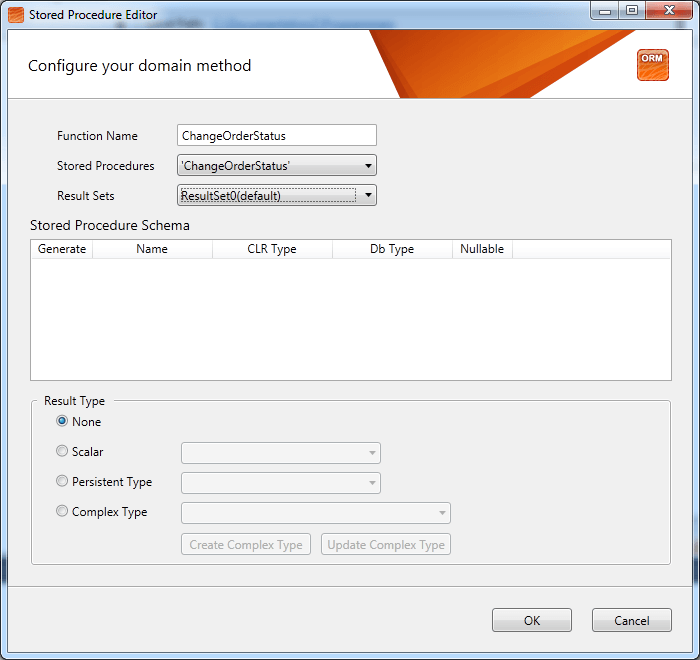Click the Create Complex Type button
The height and width of the screenshot is (660, 700).
point(246,544)
